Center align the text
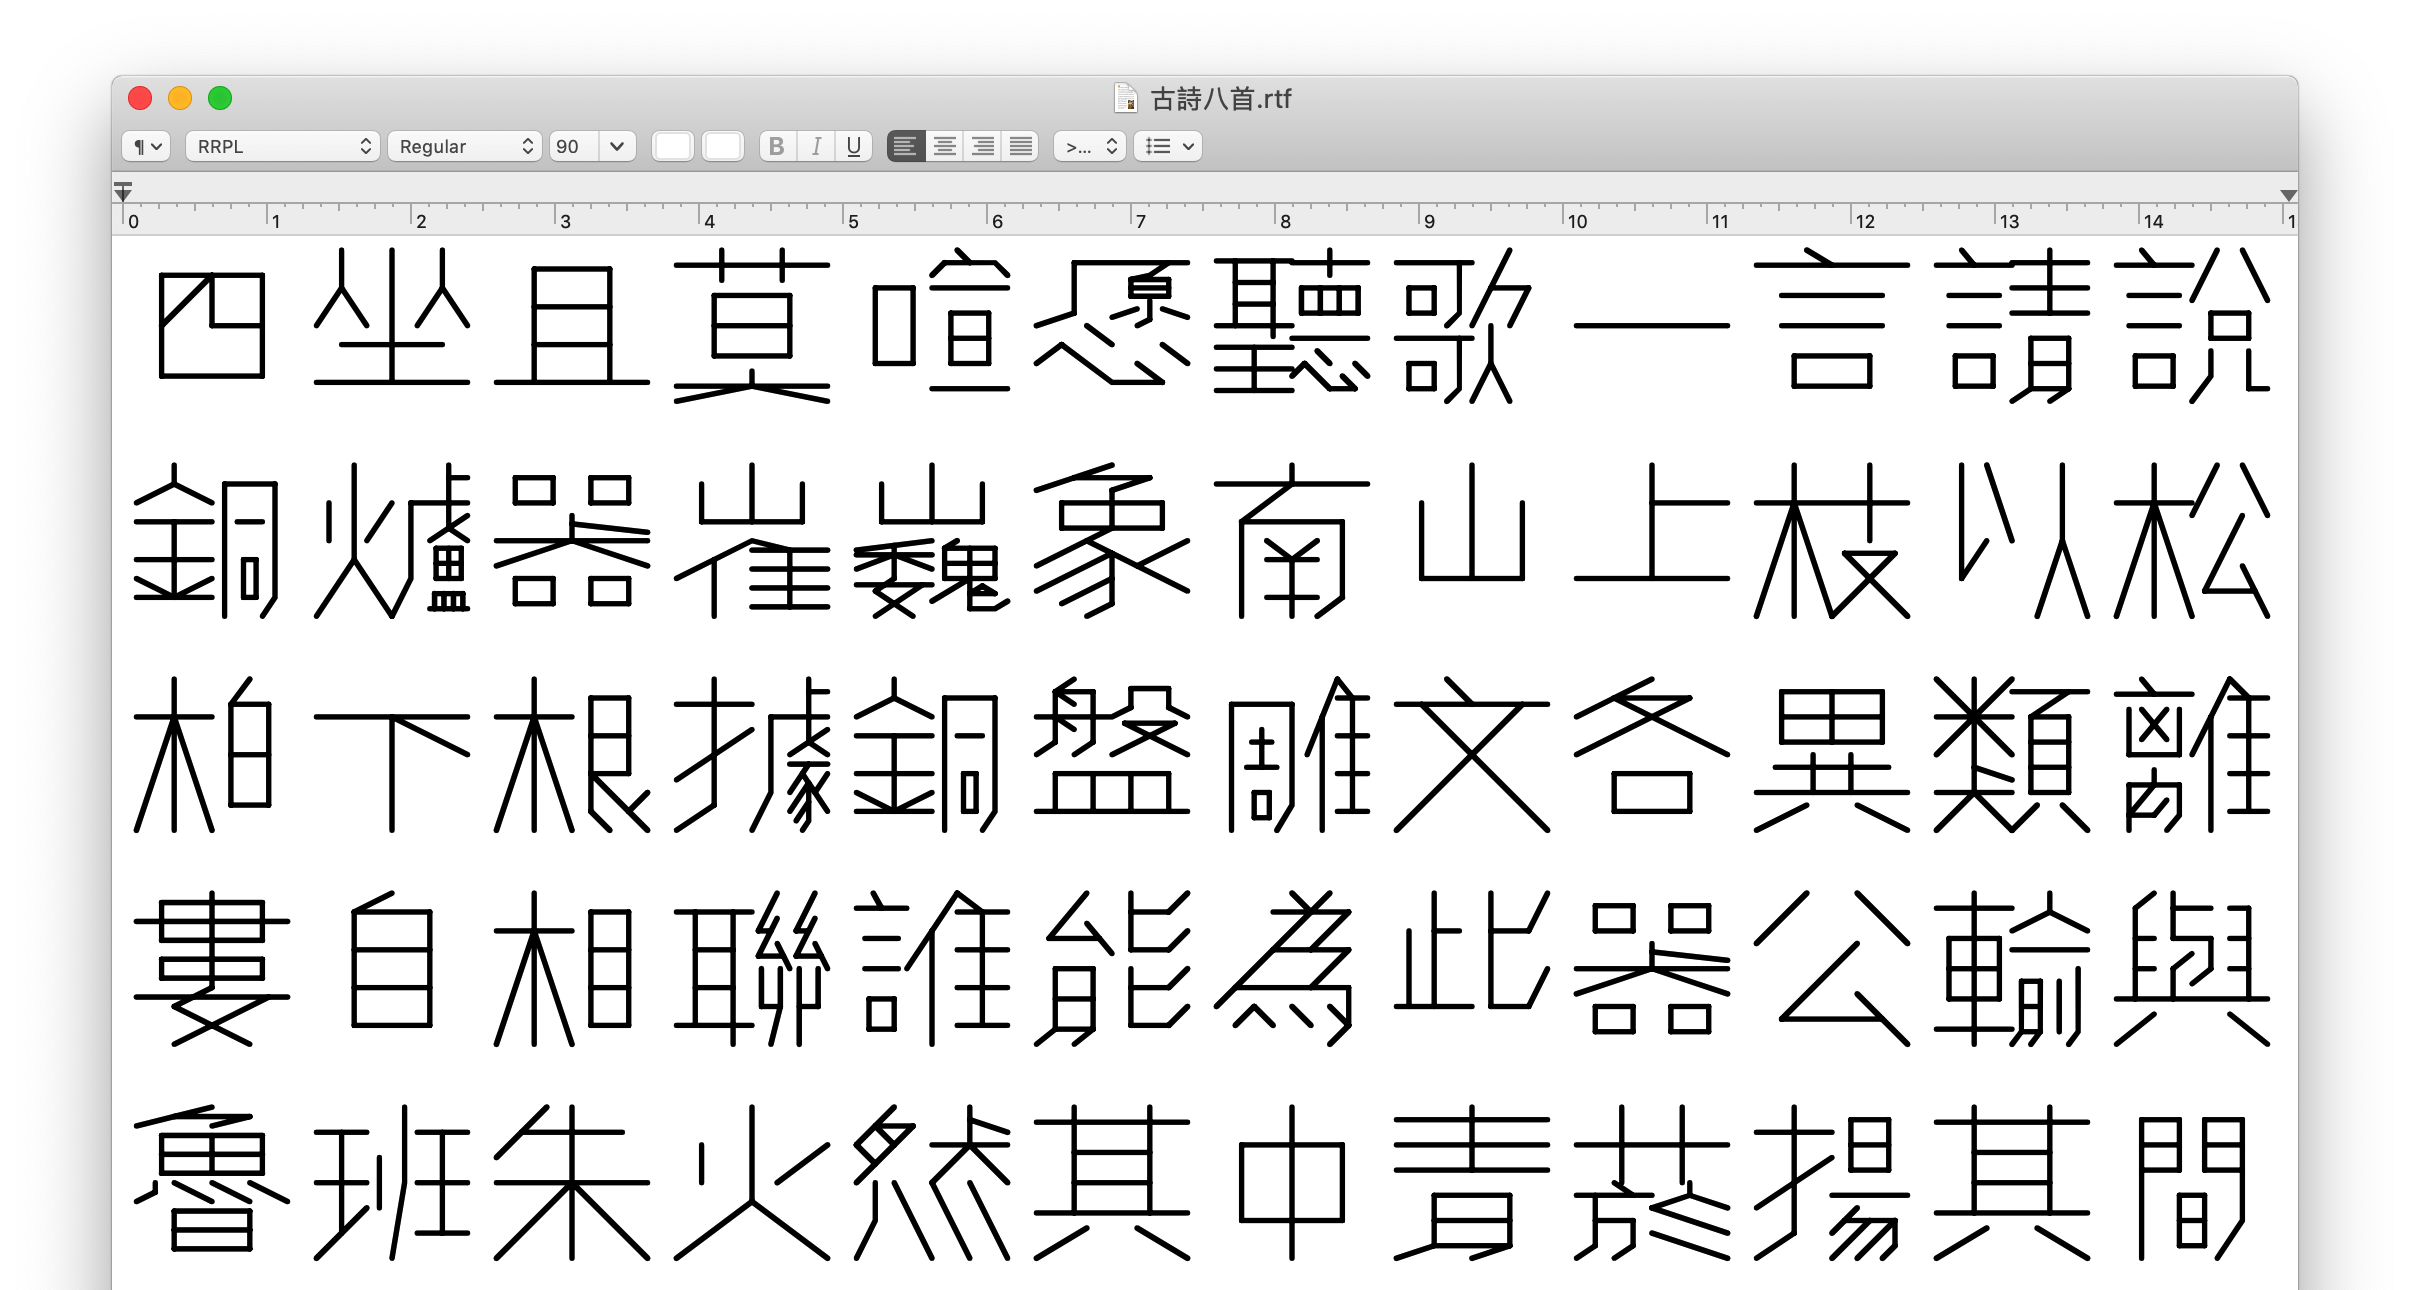Screen dimensions: 2410x1290 coord(944,146)
